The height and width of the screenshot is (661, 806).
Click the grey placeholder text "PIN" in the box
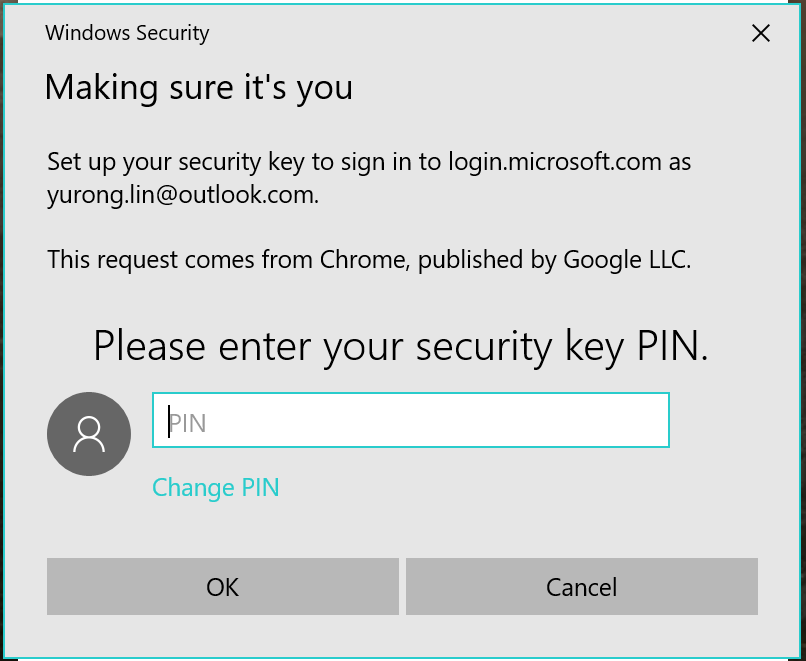tap(187, 423)
